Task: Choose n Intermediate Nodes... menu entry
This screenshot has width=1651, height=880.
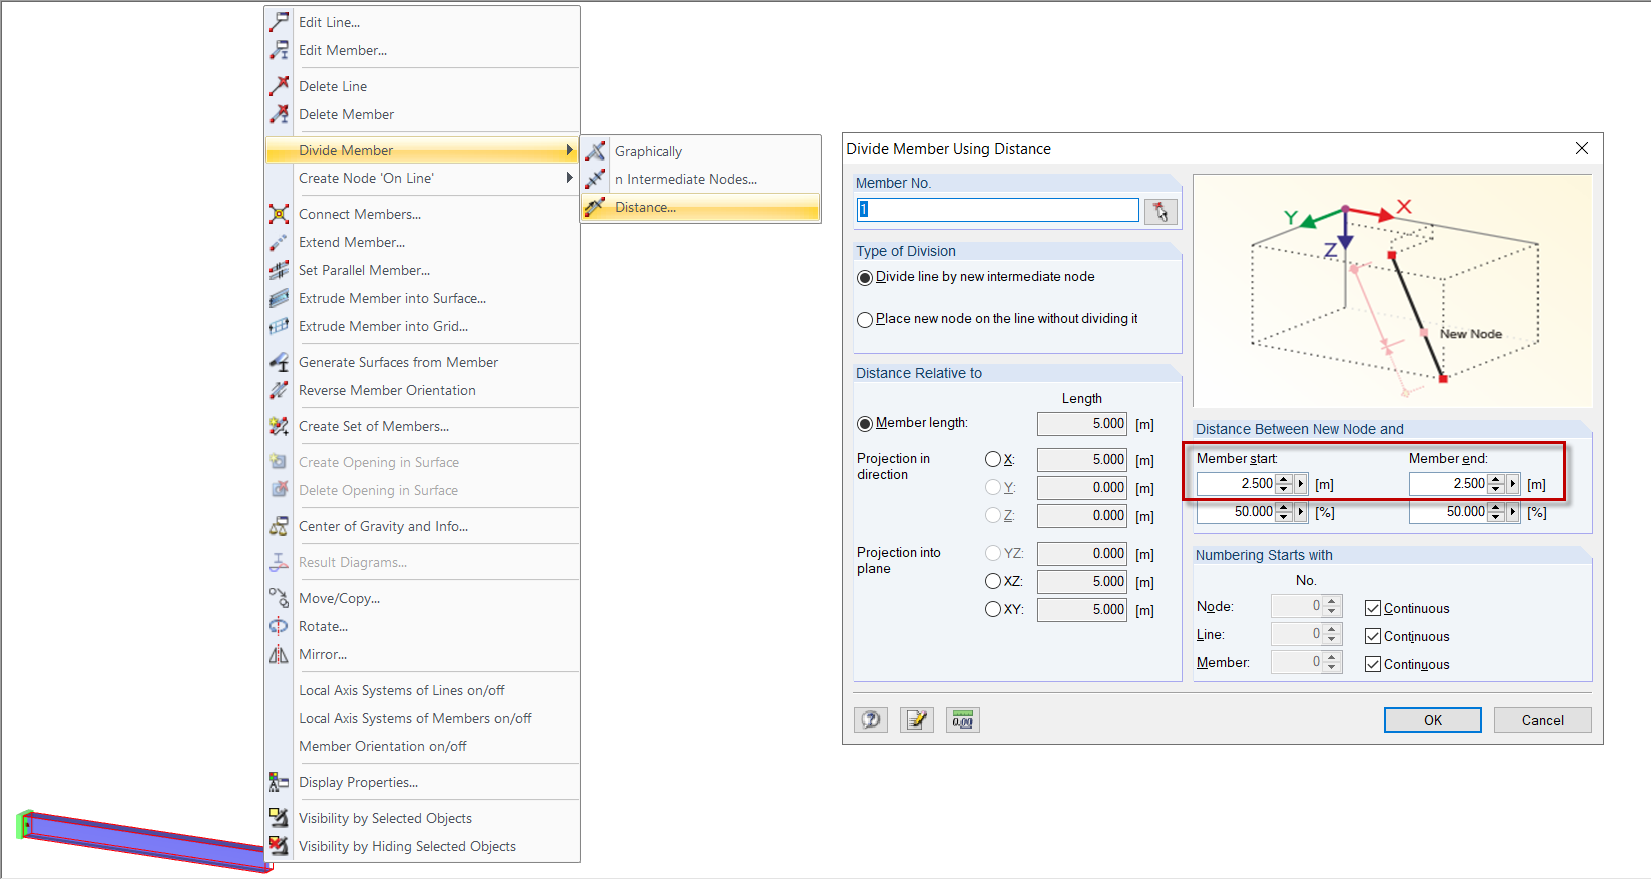Action: point(701,179)
